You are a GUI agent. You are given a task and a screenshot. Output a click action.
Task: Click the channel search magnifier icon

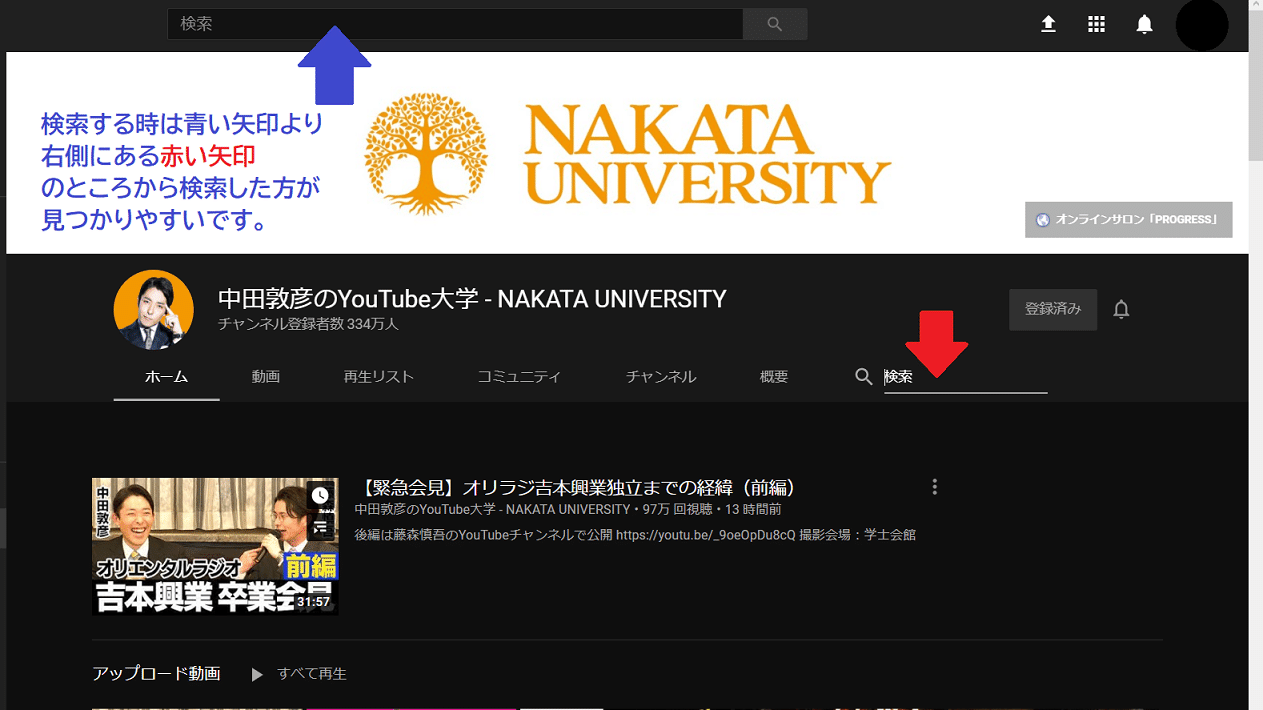click(864, 377)
